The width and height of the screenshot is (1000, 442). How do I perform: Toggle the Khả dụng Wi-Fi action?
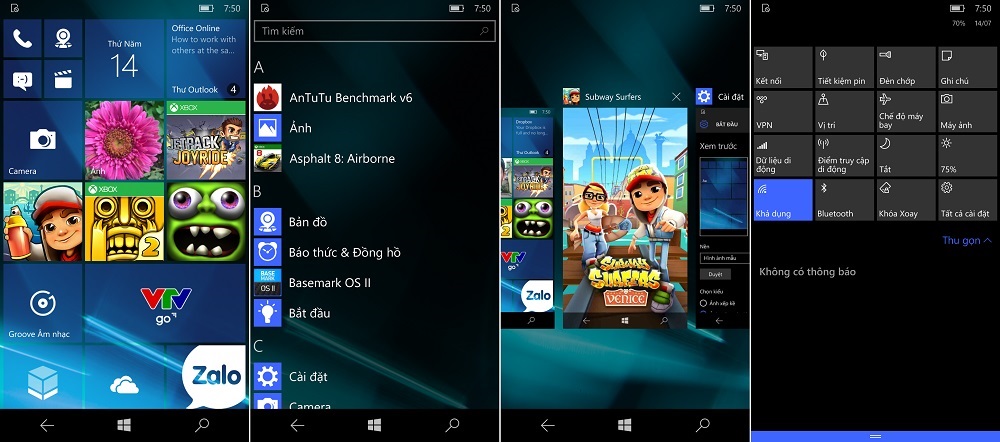pos(783,200)
